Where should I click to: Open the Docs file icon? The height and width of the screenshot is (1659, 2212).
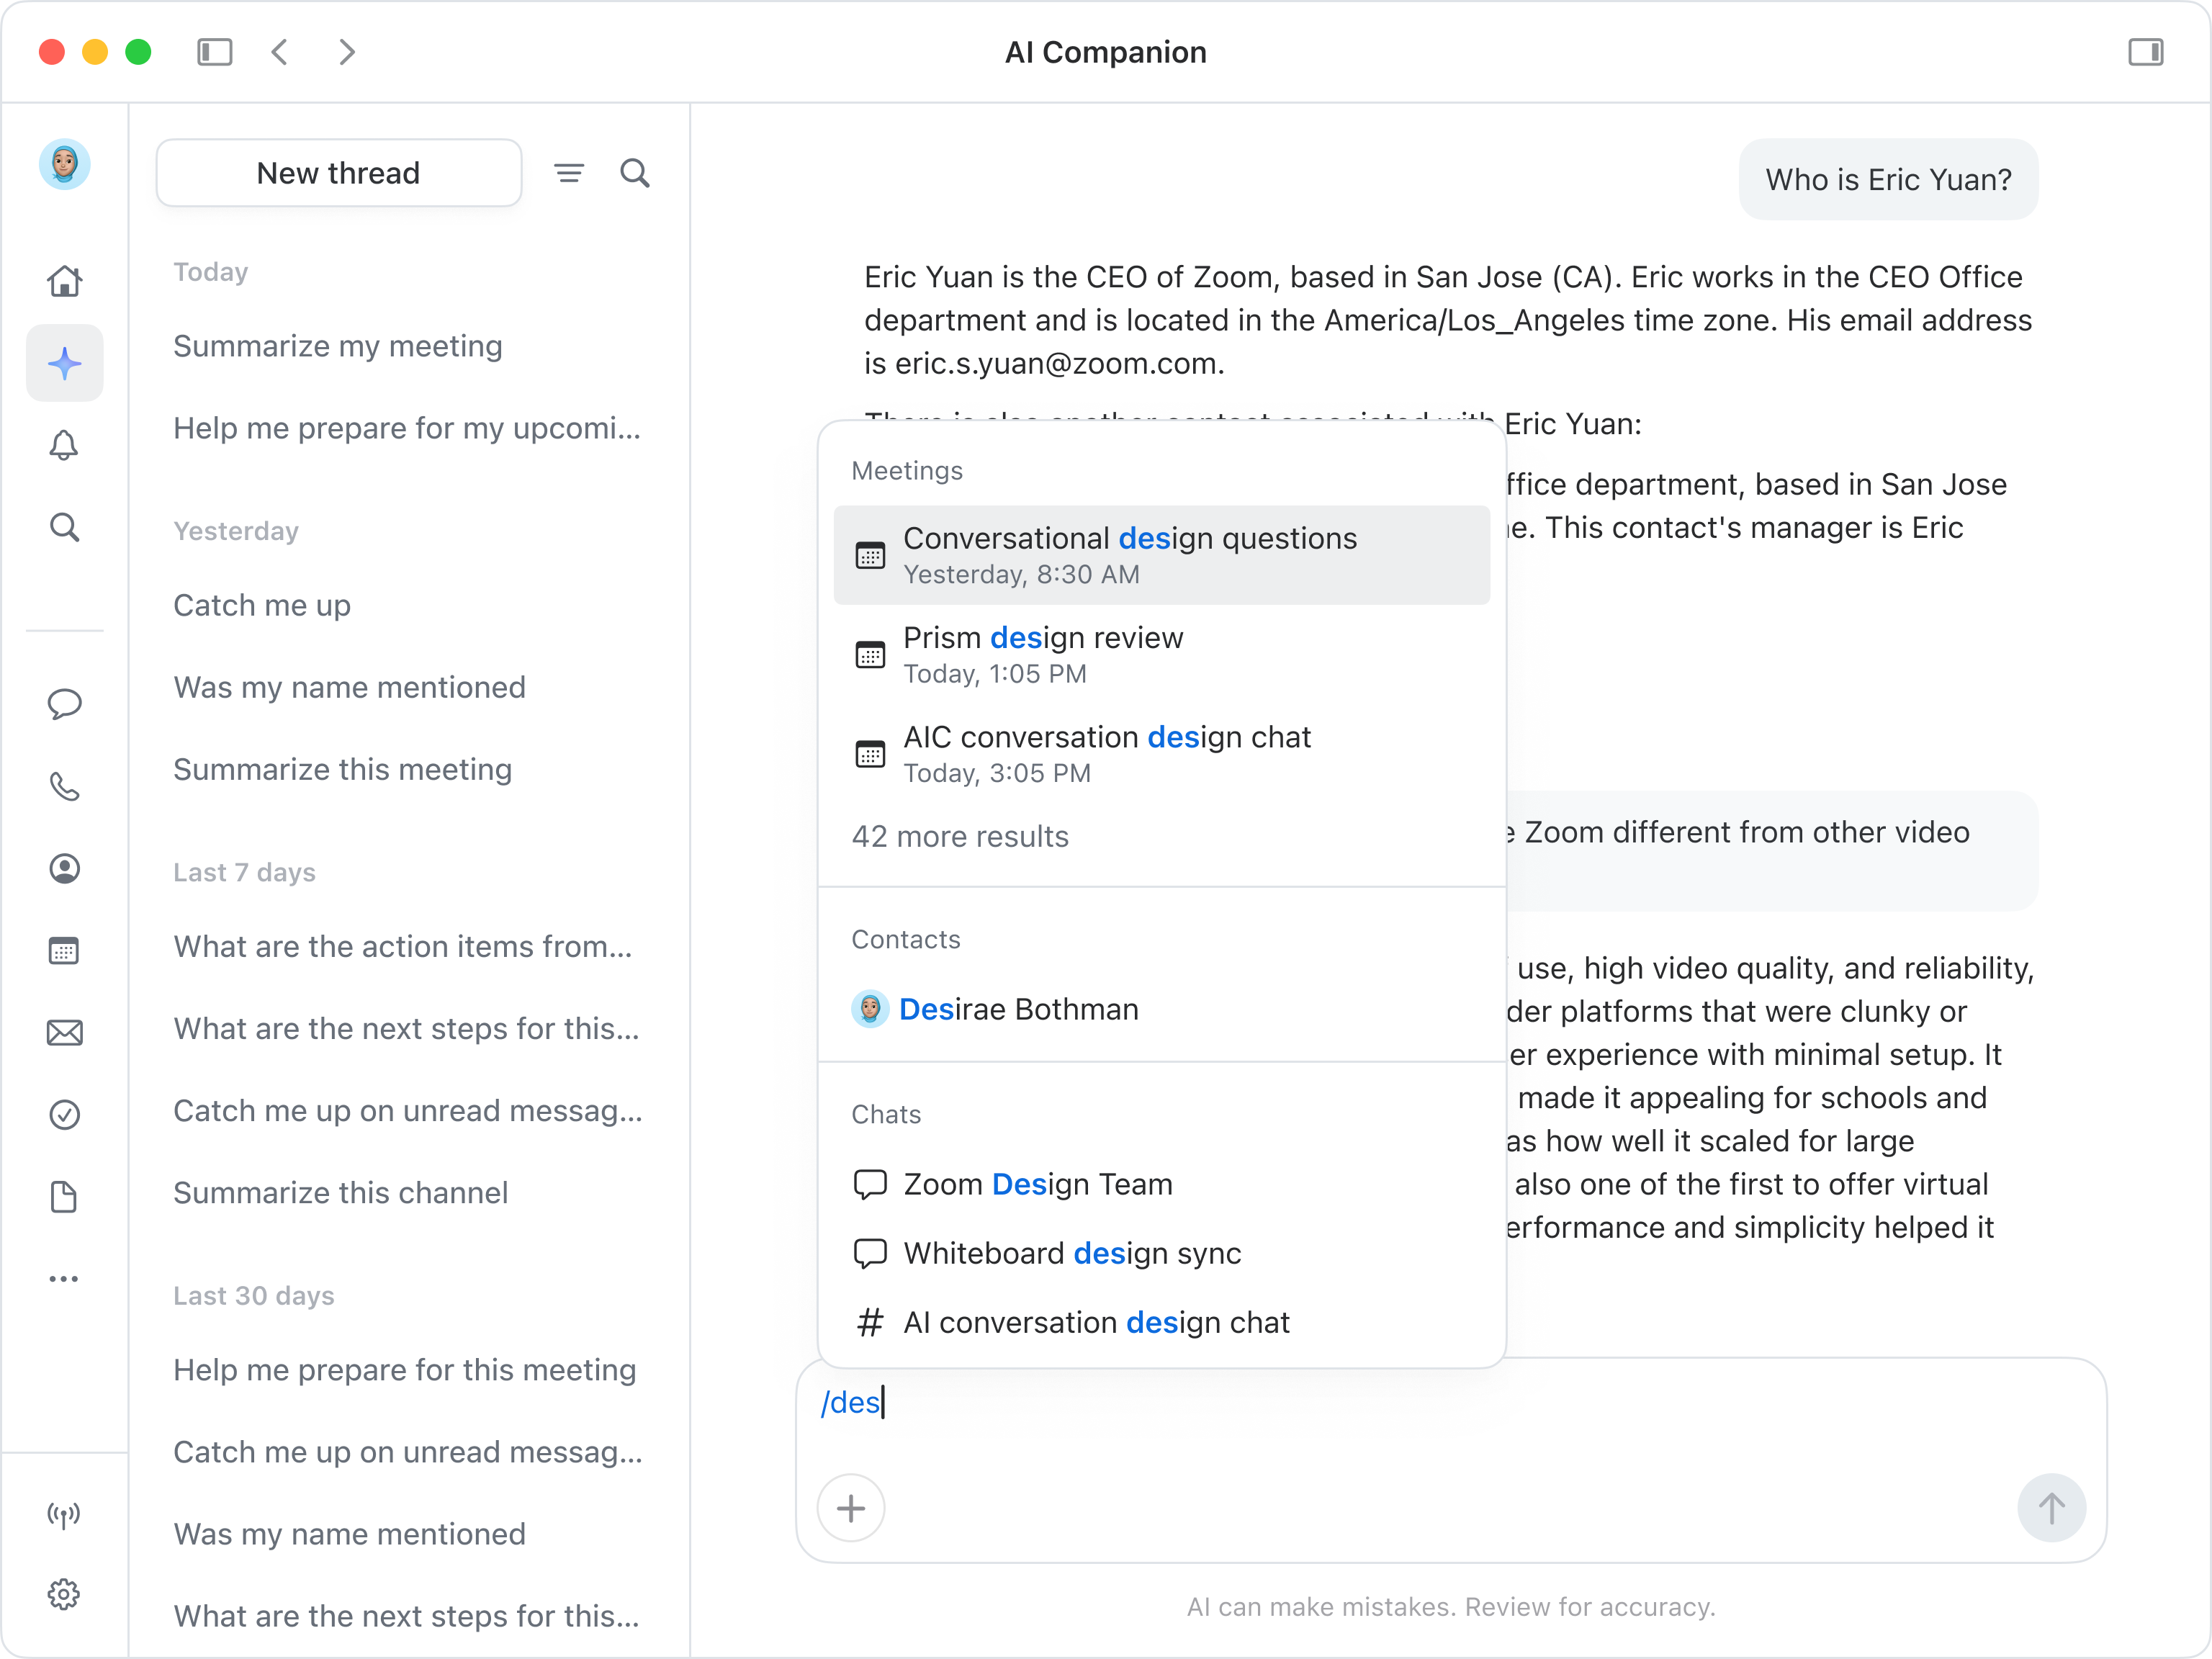click(x=64, y=1196)
